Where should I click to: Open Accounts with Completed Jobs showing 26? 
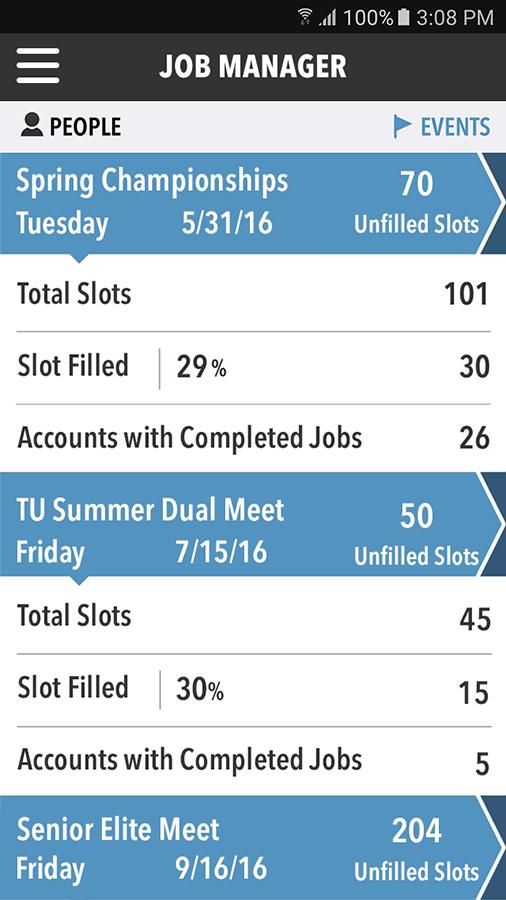coord(253,439)
